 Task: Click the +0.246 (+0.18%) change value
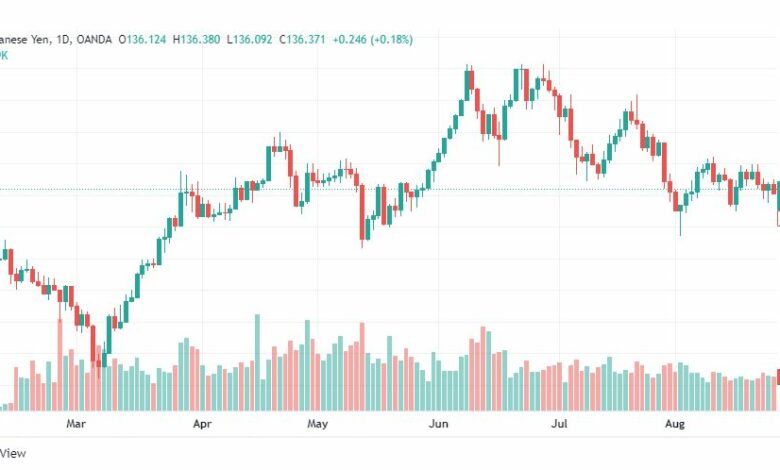coord(373,40)
